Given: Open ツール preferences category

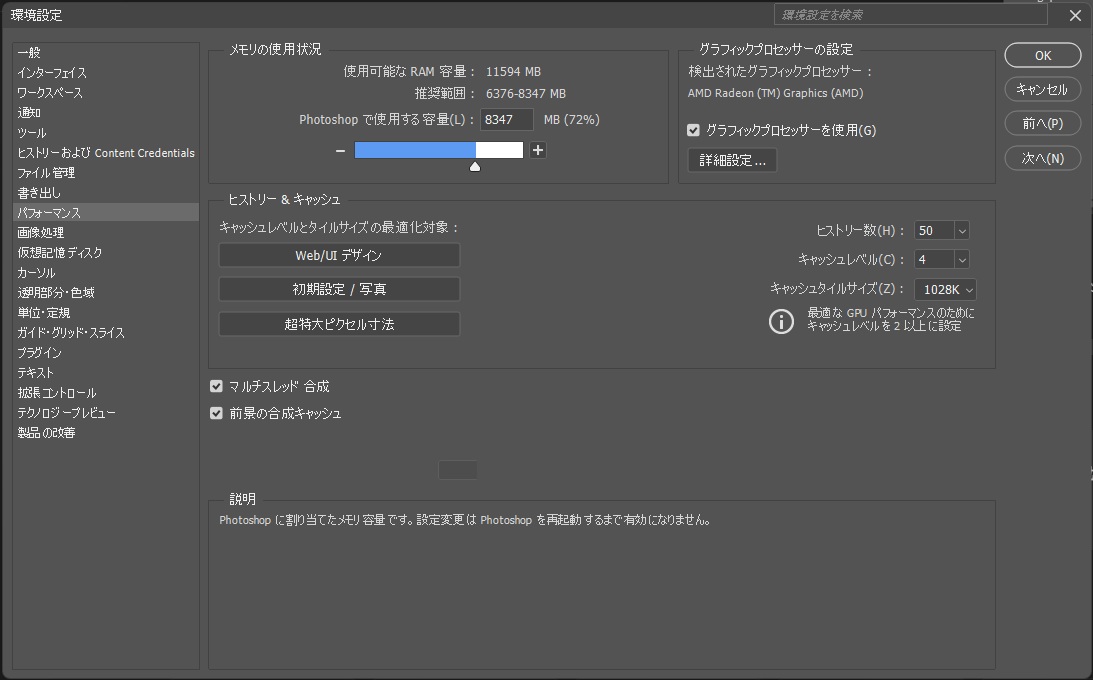Looking at the screenshot, I should coord(106,133).
